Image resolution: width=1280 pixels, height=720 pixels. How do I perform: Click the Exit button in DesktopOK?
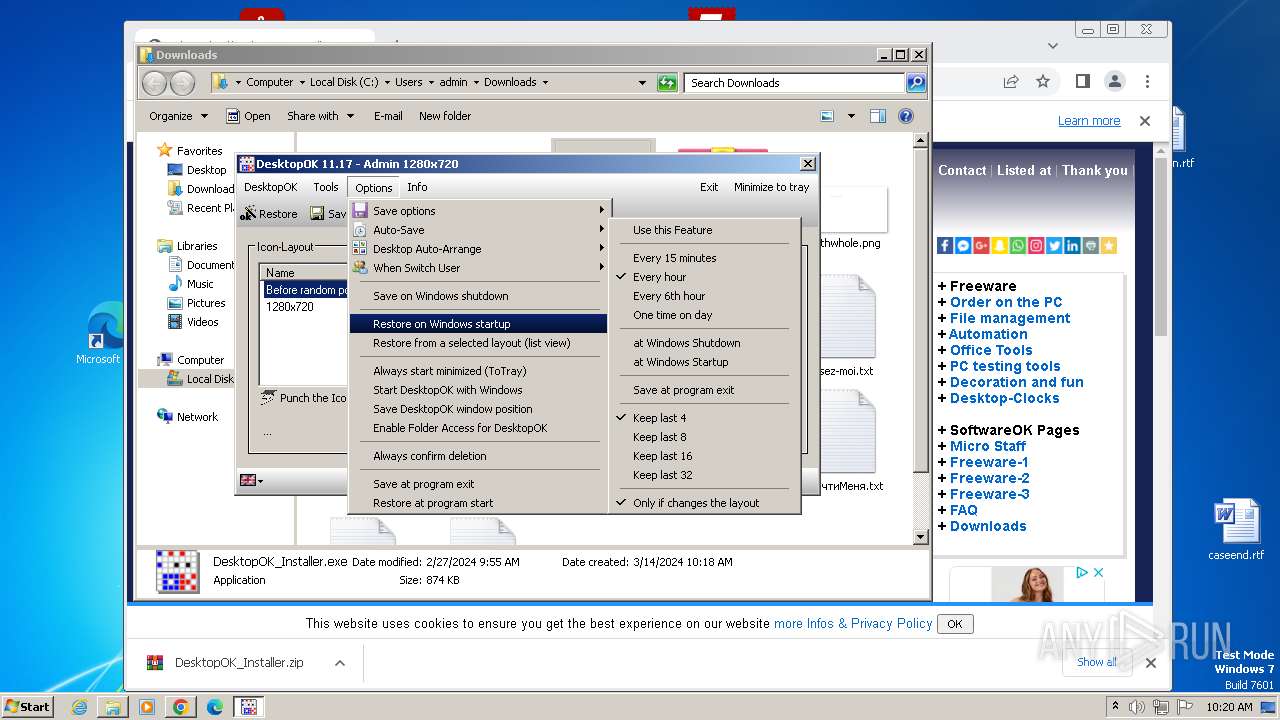[709, 187]
